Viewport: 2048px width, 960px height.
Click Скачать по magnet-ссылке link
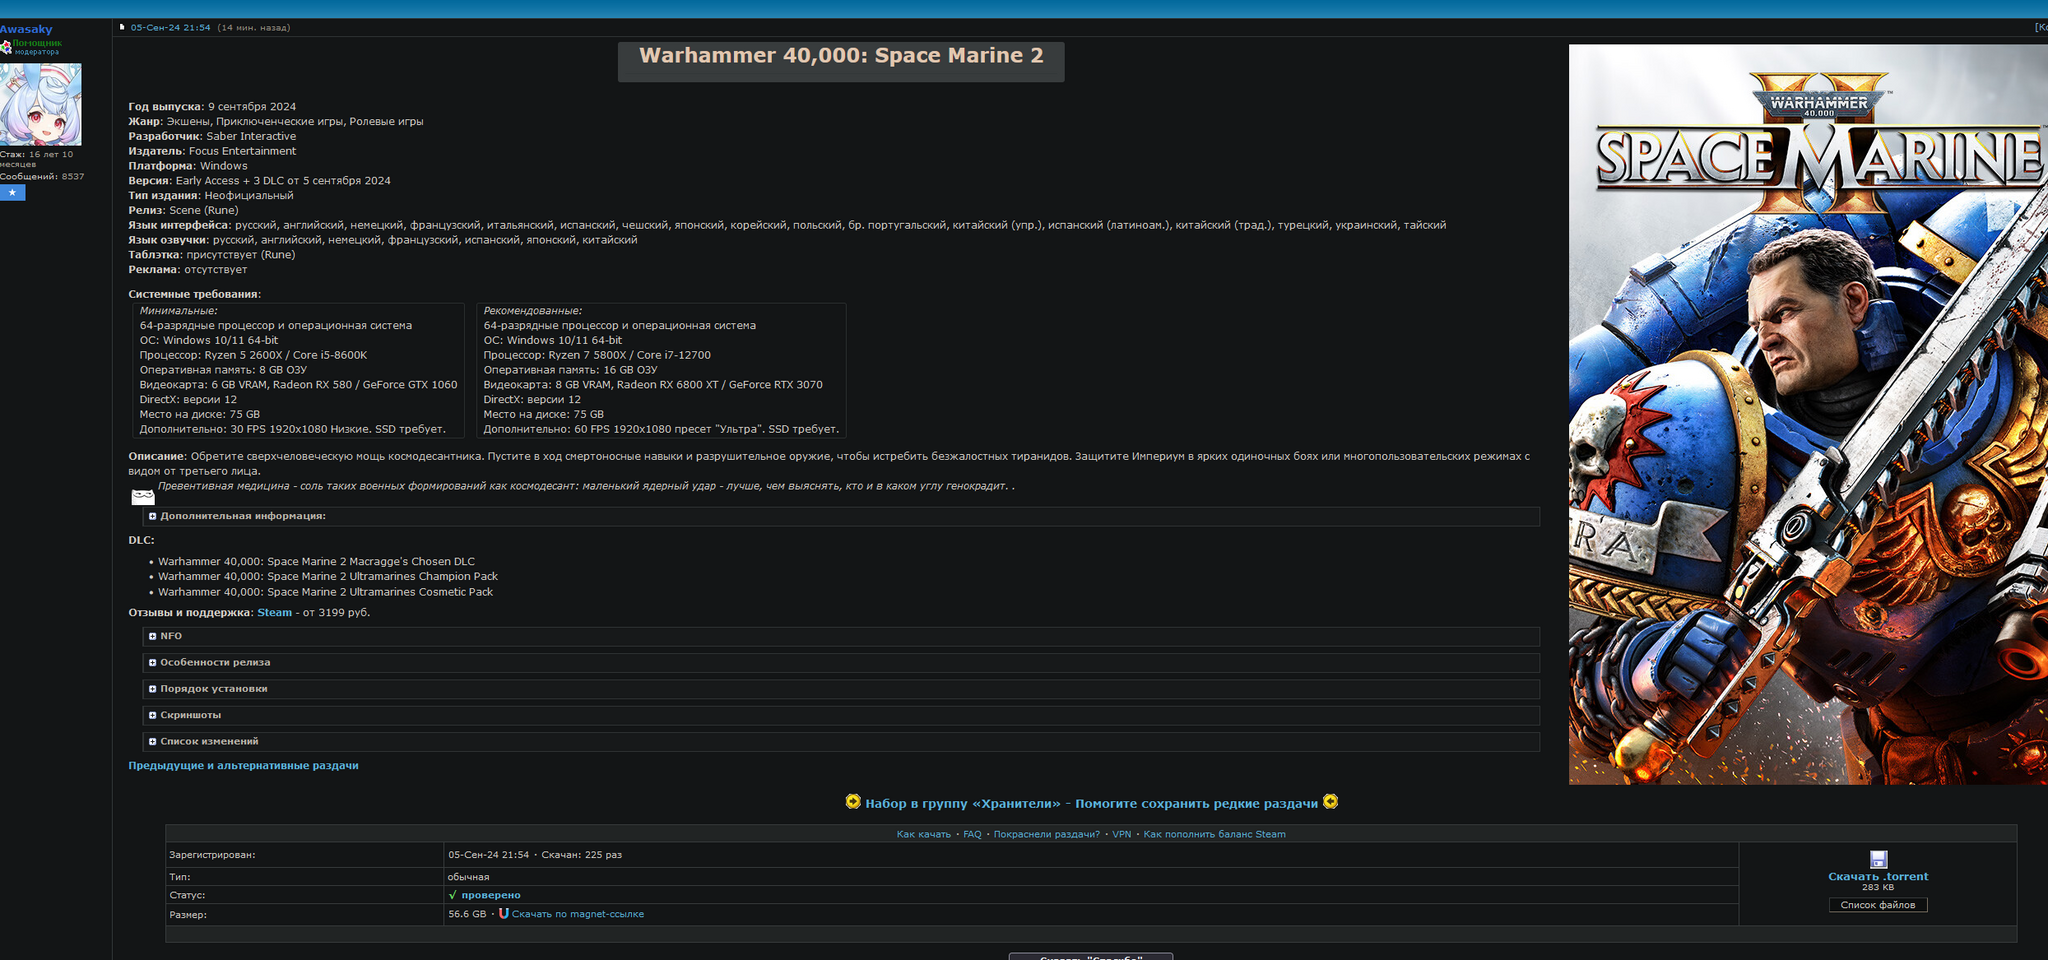click(578, 914)
